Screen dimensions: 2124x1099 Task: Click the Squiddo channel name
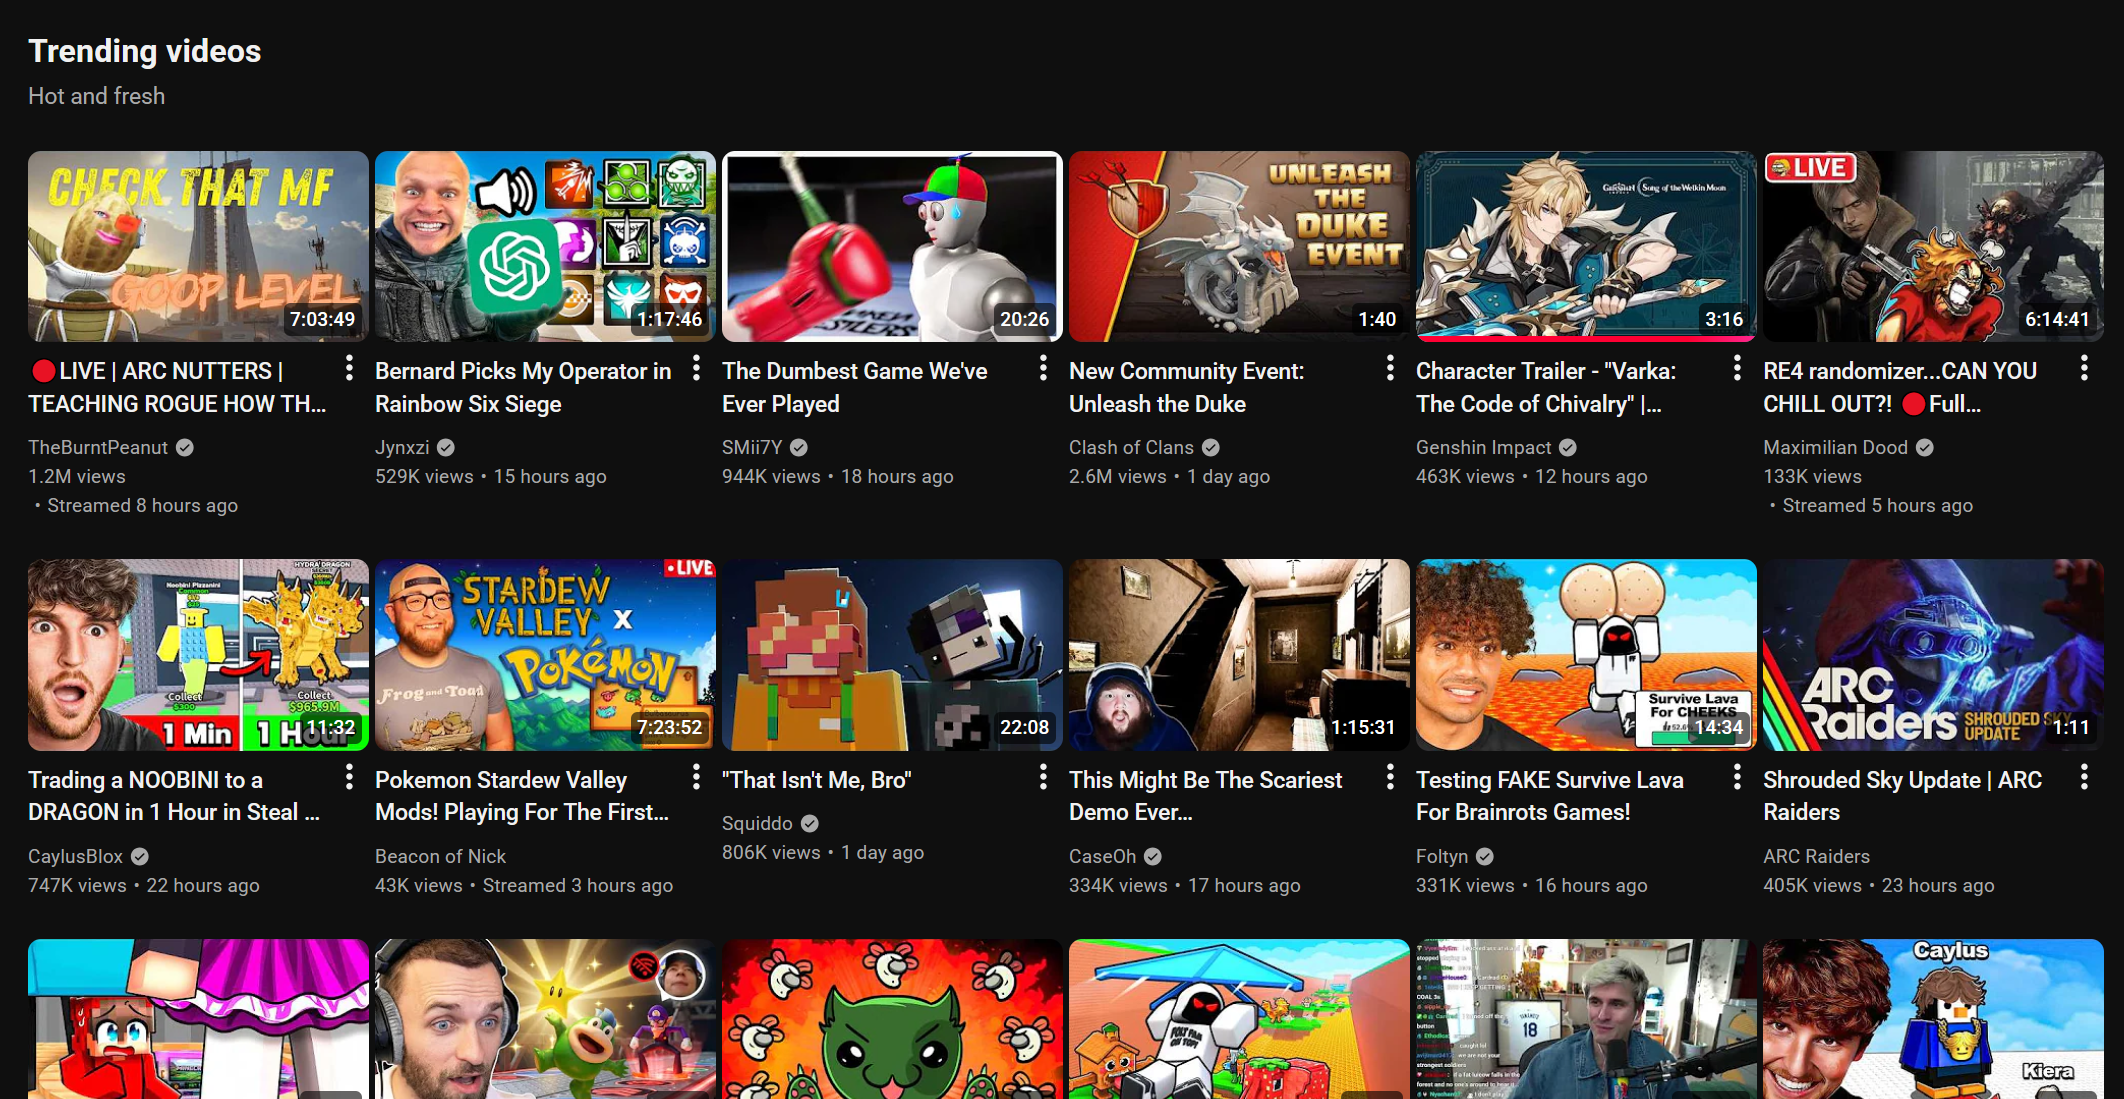point(756,823)
